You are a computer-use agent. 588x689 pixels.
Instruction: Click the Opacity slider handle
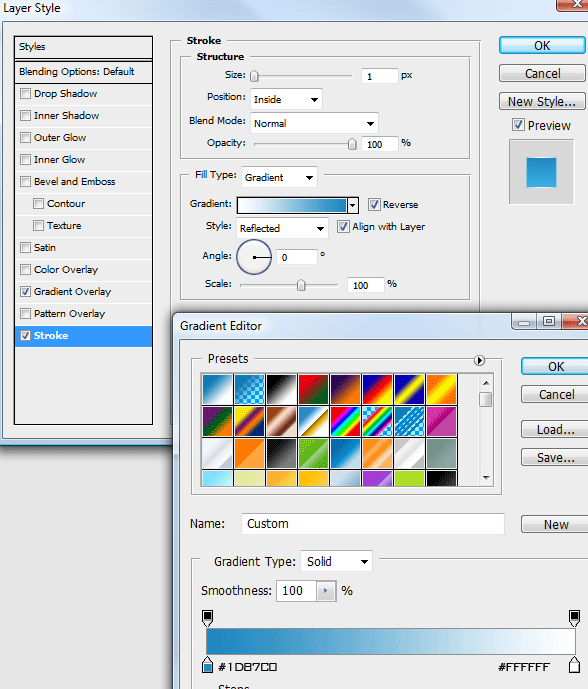tap(352, 144)
